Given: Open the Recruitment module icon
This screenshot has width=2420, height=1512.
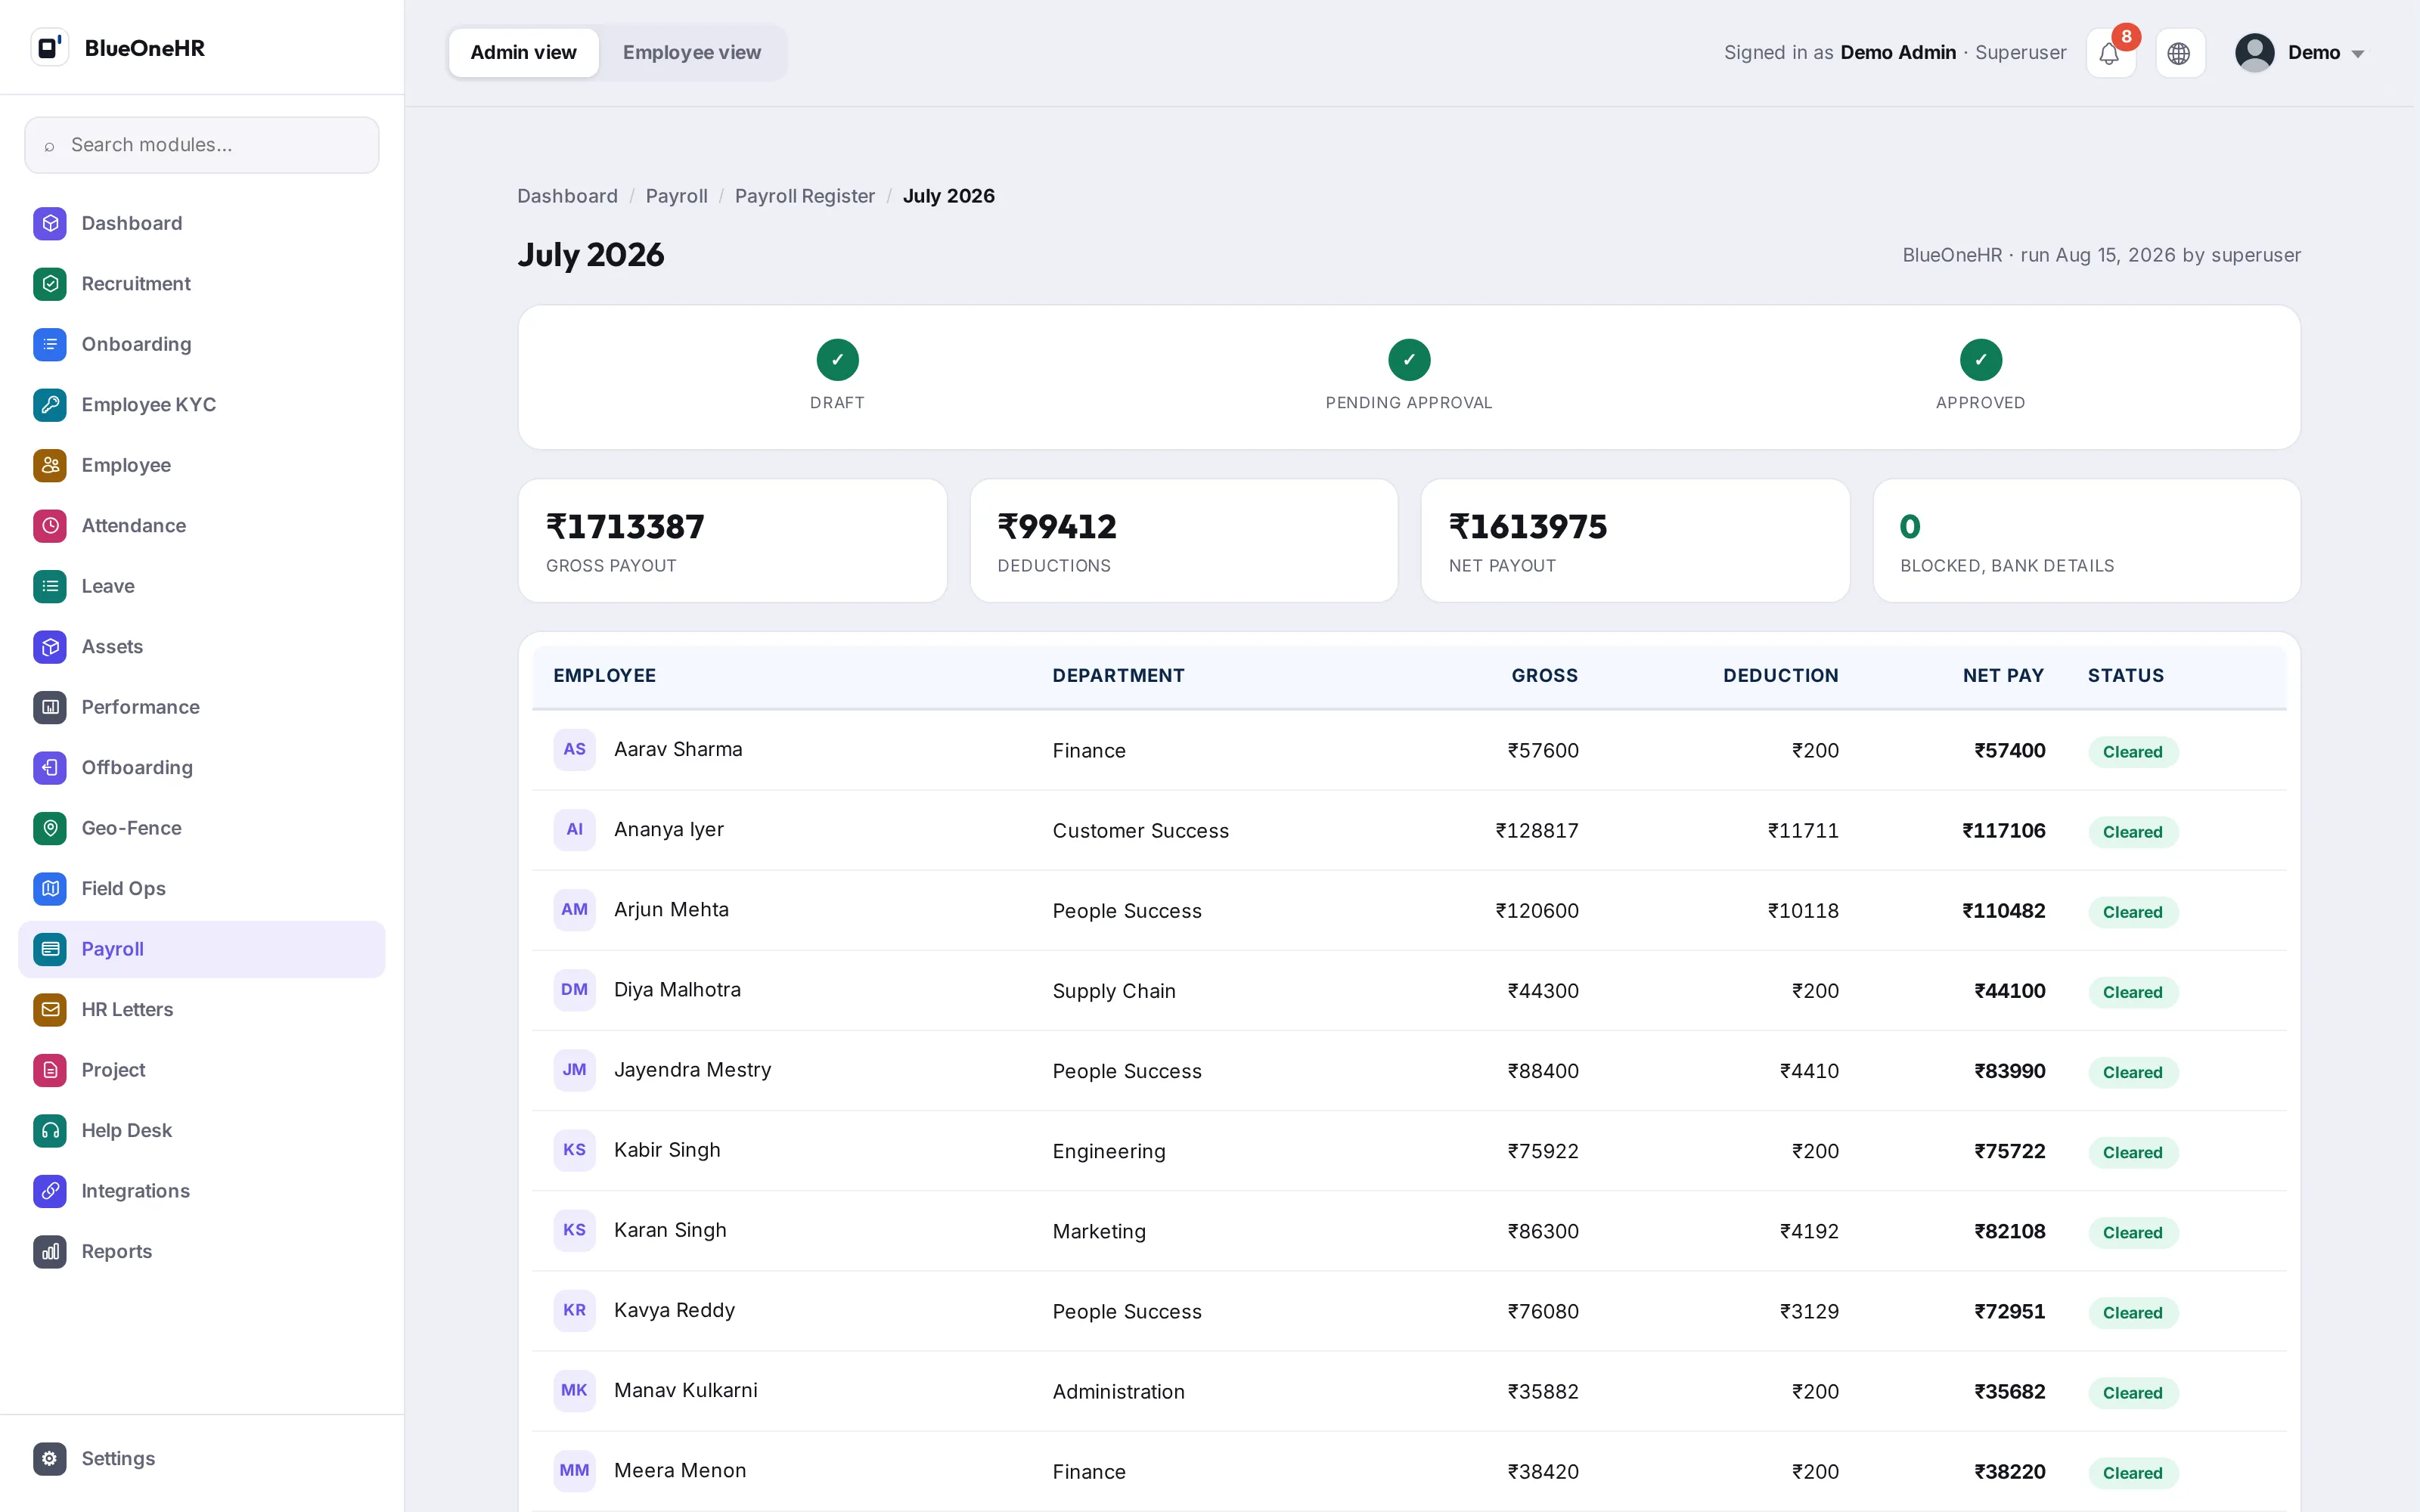Looking at the screenshot, I should click(x=50, y=284).
